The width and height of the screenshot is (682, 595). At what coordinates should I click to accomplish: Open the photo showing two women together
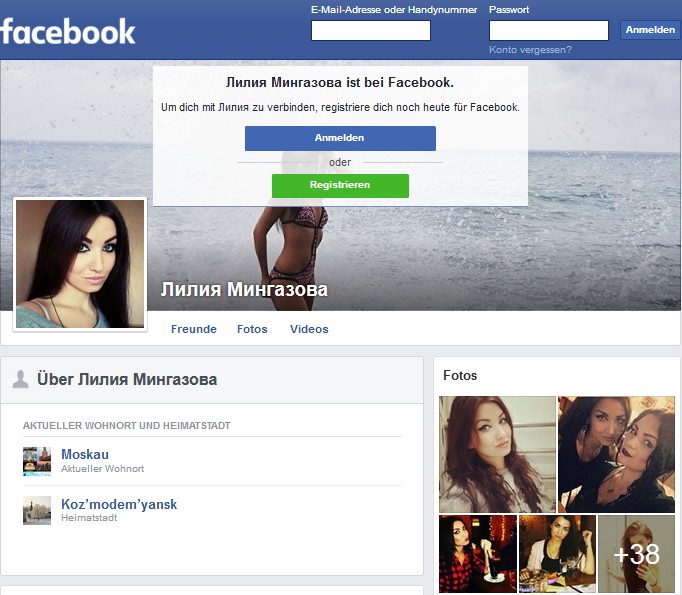pos(616,454)
